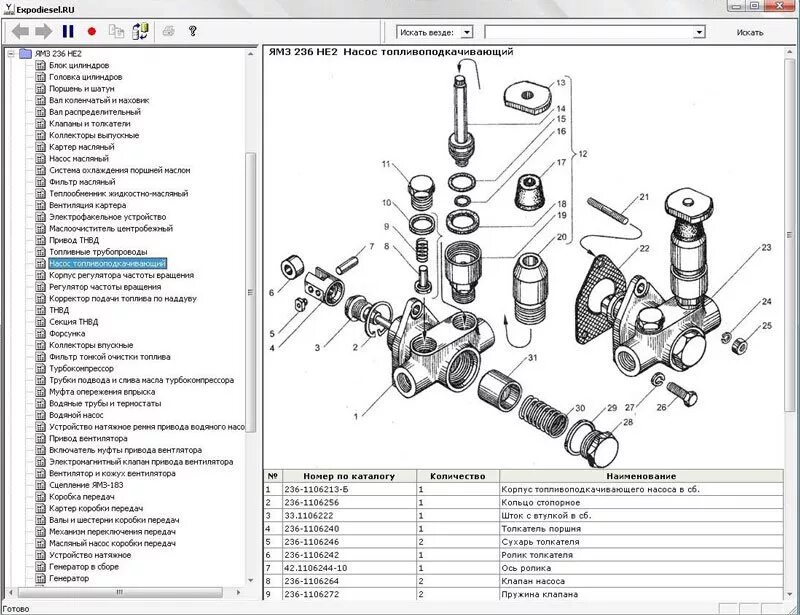Screen dimensions: 800x615
Task: Select Головка цилиндров in the tree
Action: point(86,77)
